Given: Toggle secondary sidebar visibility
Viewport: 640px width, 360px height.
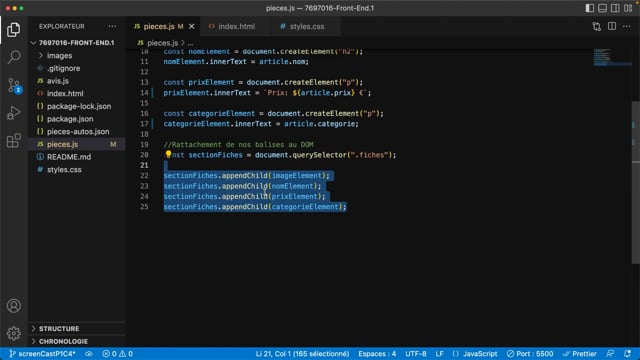Looking at the screenshot, I should coord(615,8).
